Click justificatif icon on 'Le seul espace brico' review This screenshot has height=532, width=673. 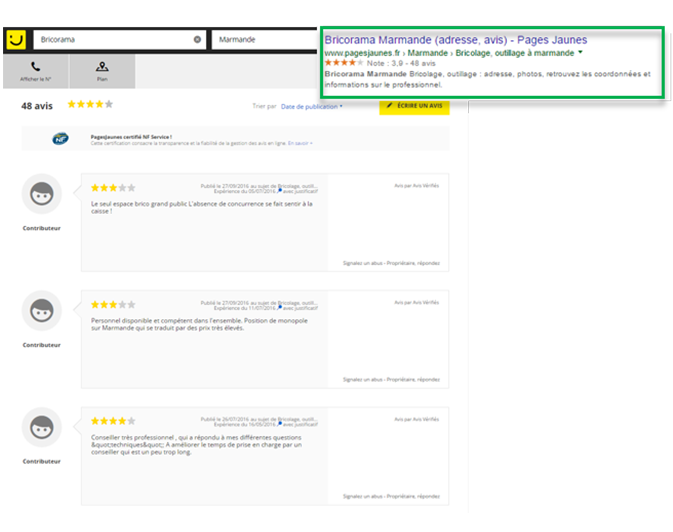(279, 190)
